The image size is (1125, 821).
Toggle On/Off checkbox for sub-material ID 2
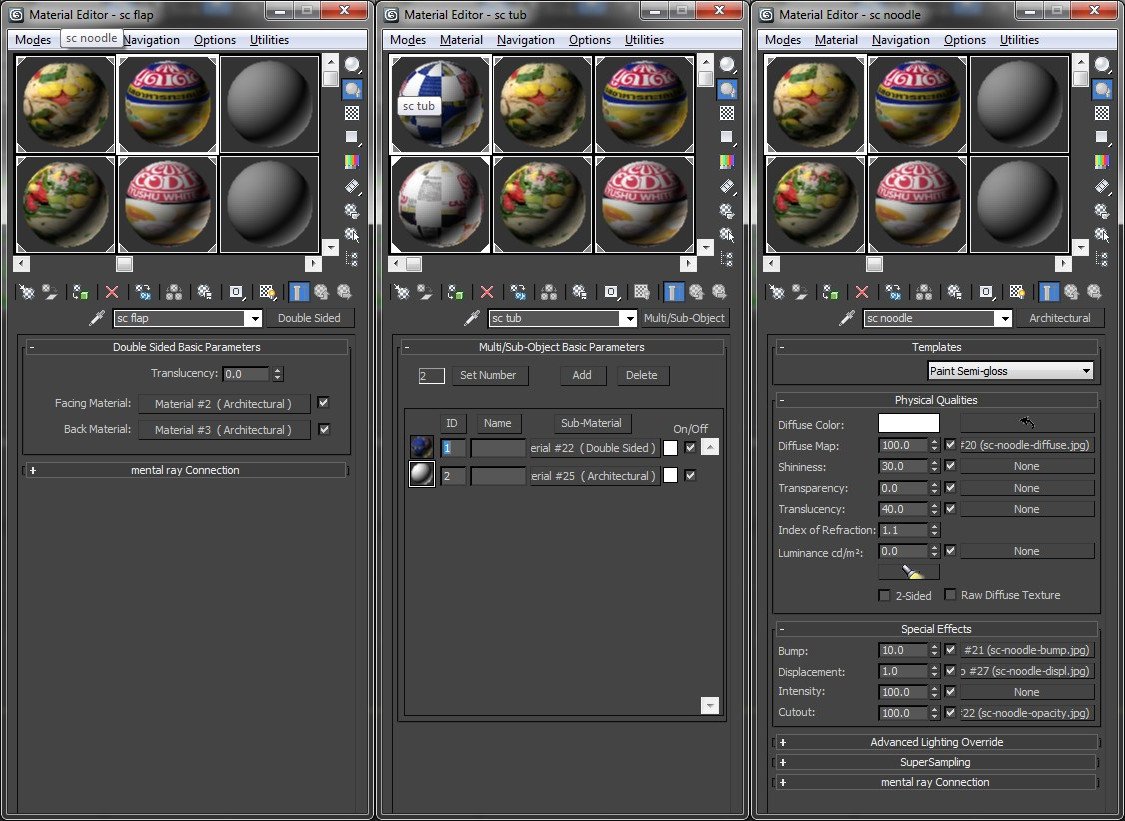pyautogui.click(x=690, y=475)
